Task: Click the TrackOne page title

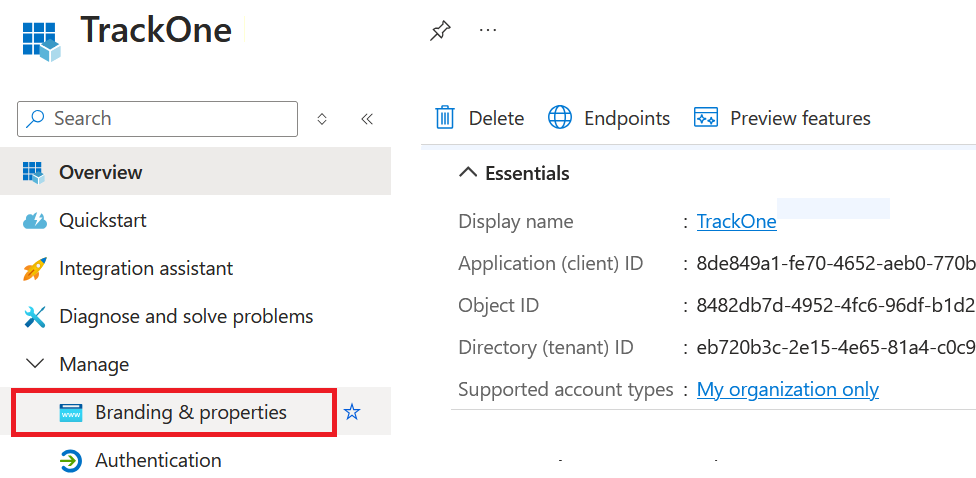Action: pos(156,30)
